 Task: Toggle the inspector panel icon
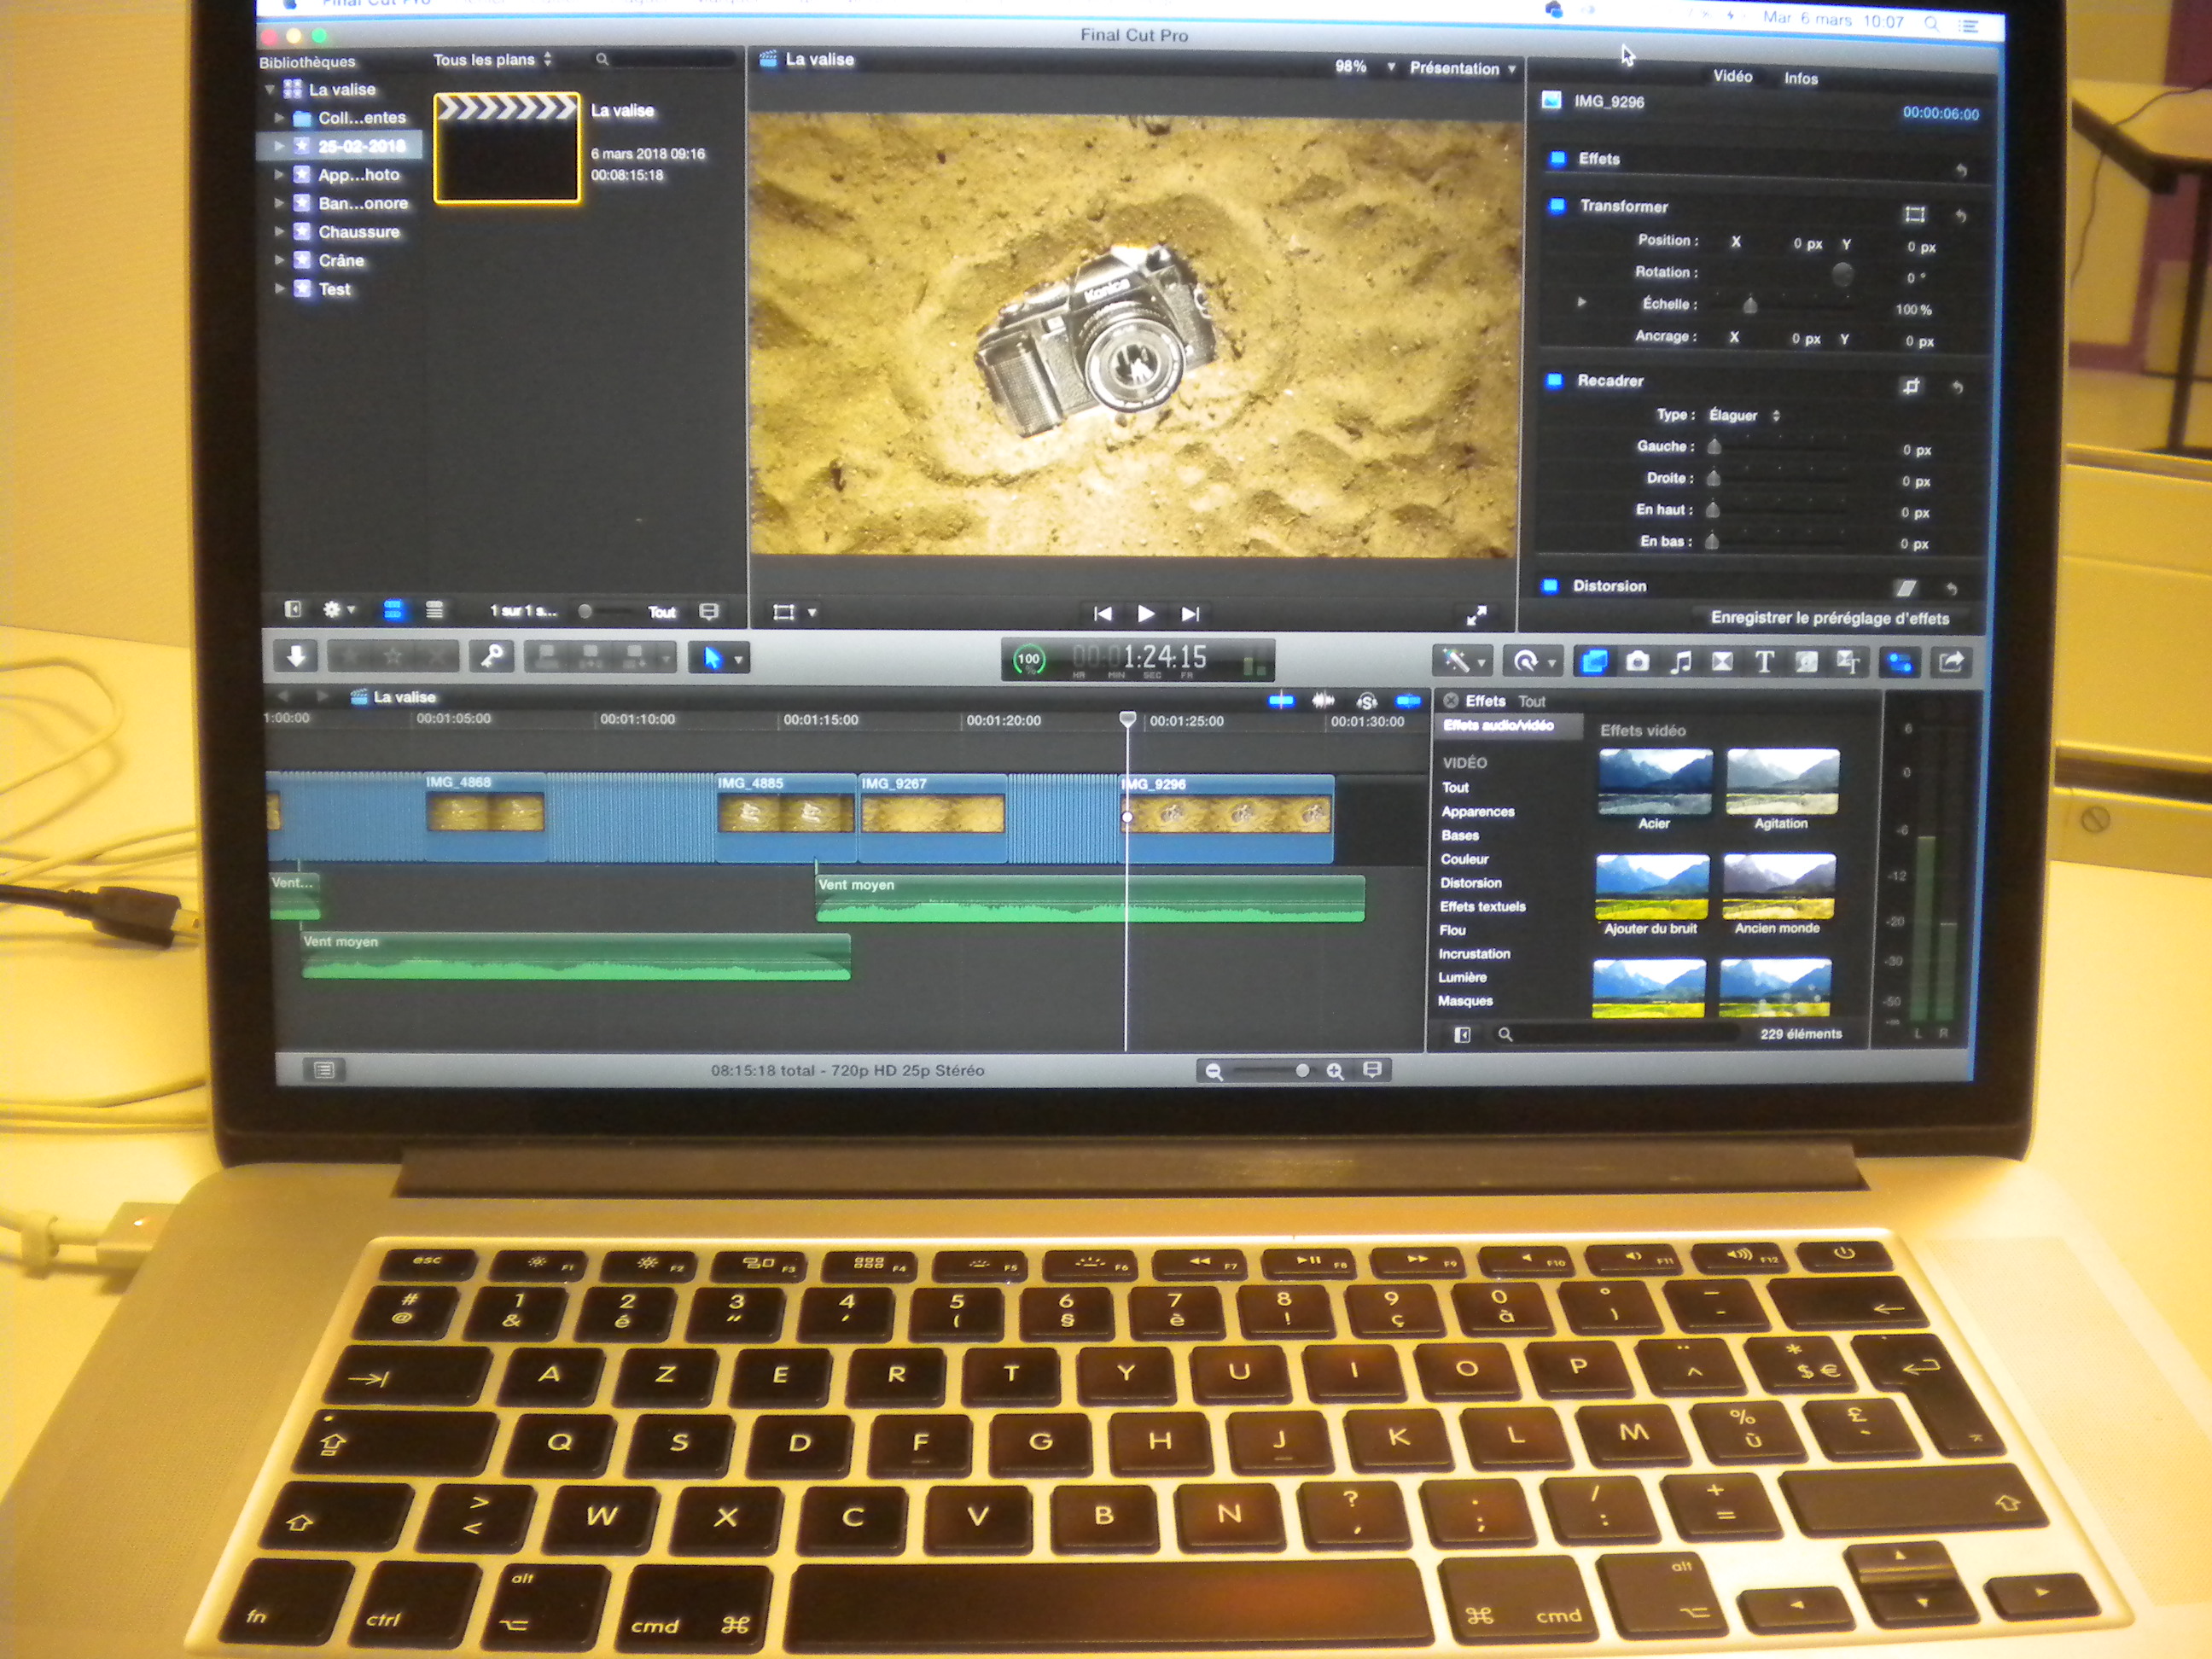[x=1899, y=661]
